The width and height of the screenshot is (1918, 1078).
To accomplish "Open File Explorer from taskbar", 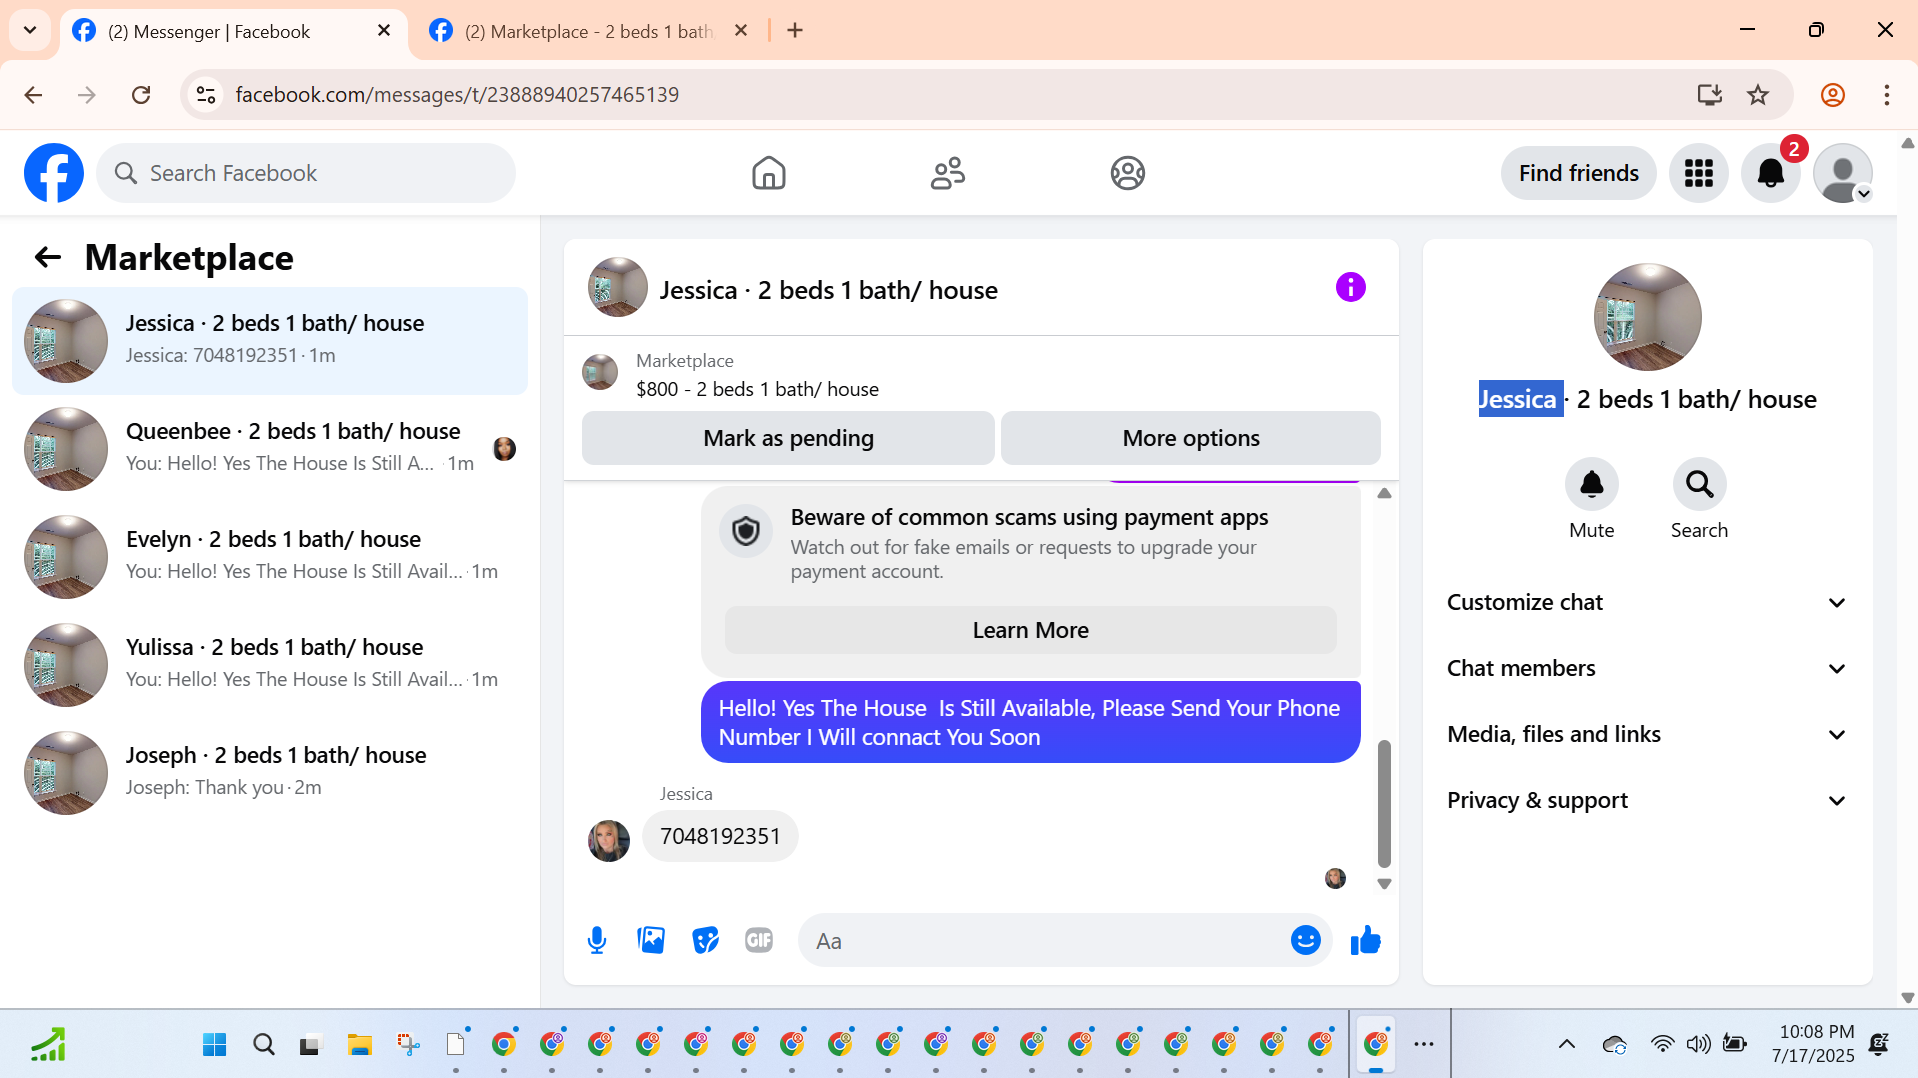I will (359, 1045).
